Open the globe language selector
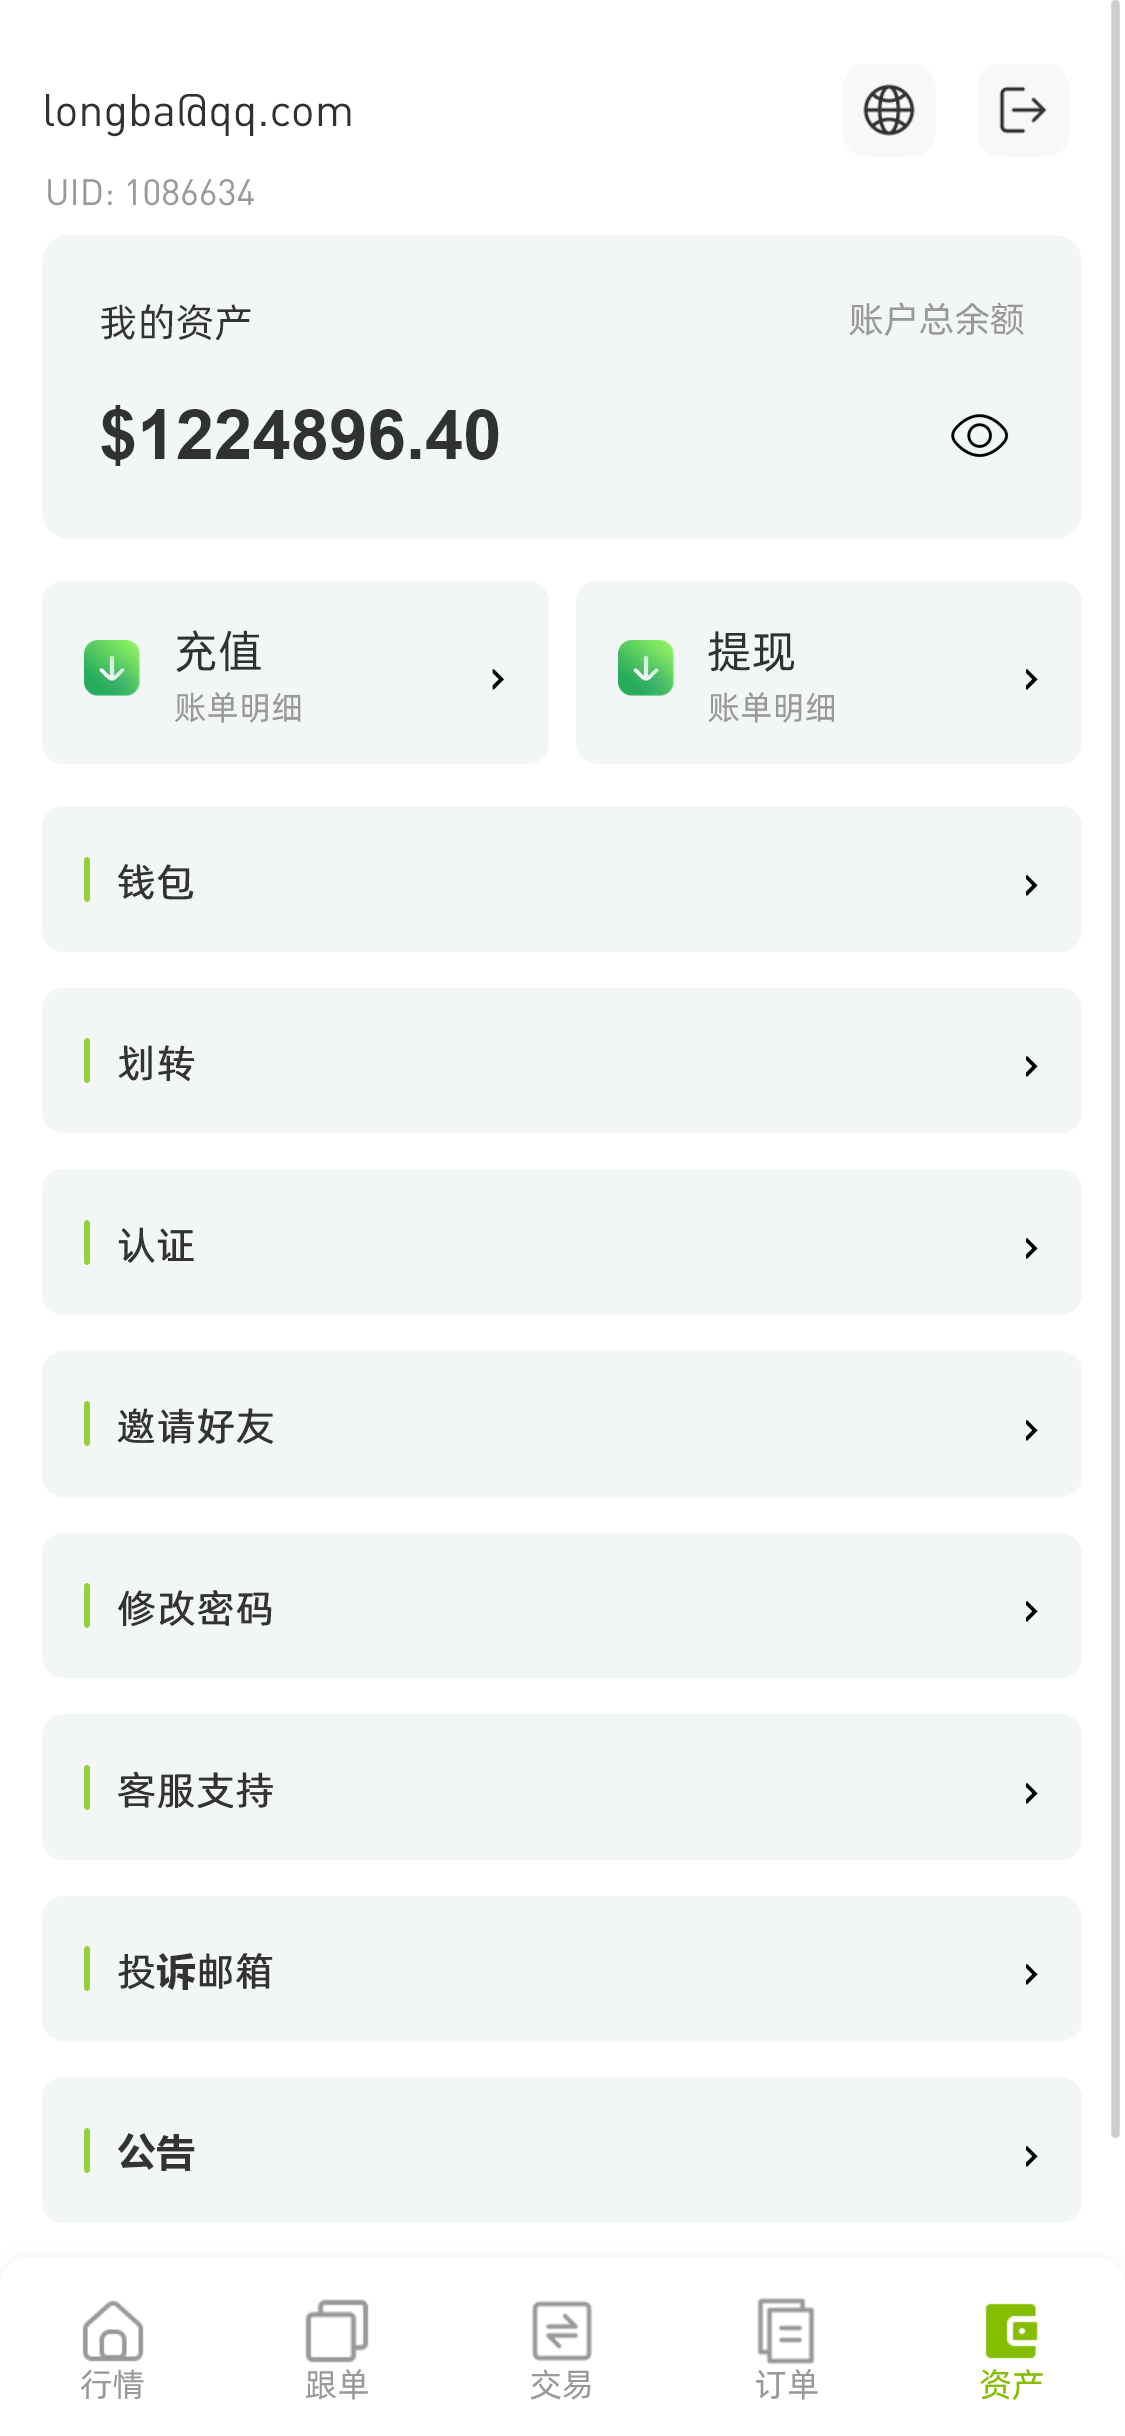The height and width of the screenshot is (2436, 1125). [889, 110]
